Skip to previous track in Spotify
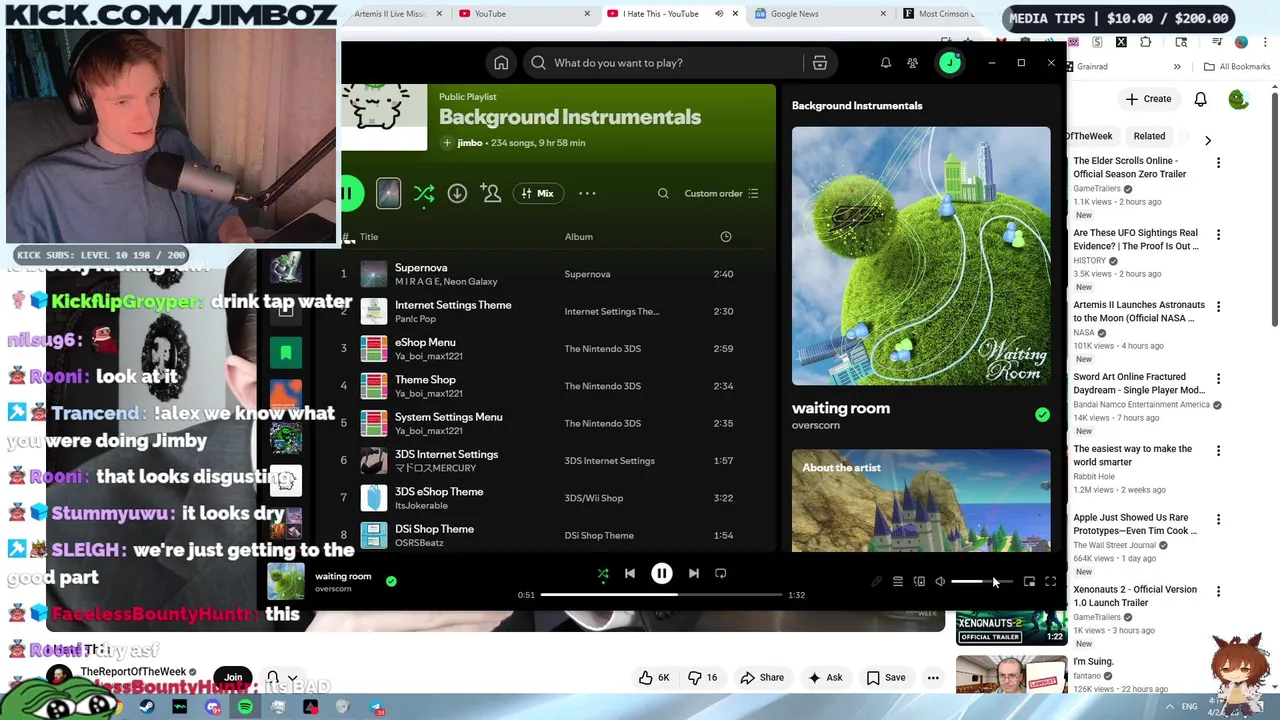Image resolution: width=1280 pixels, height=720 pixels. [x=630, y=573]
